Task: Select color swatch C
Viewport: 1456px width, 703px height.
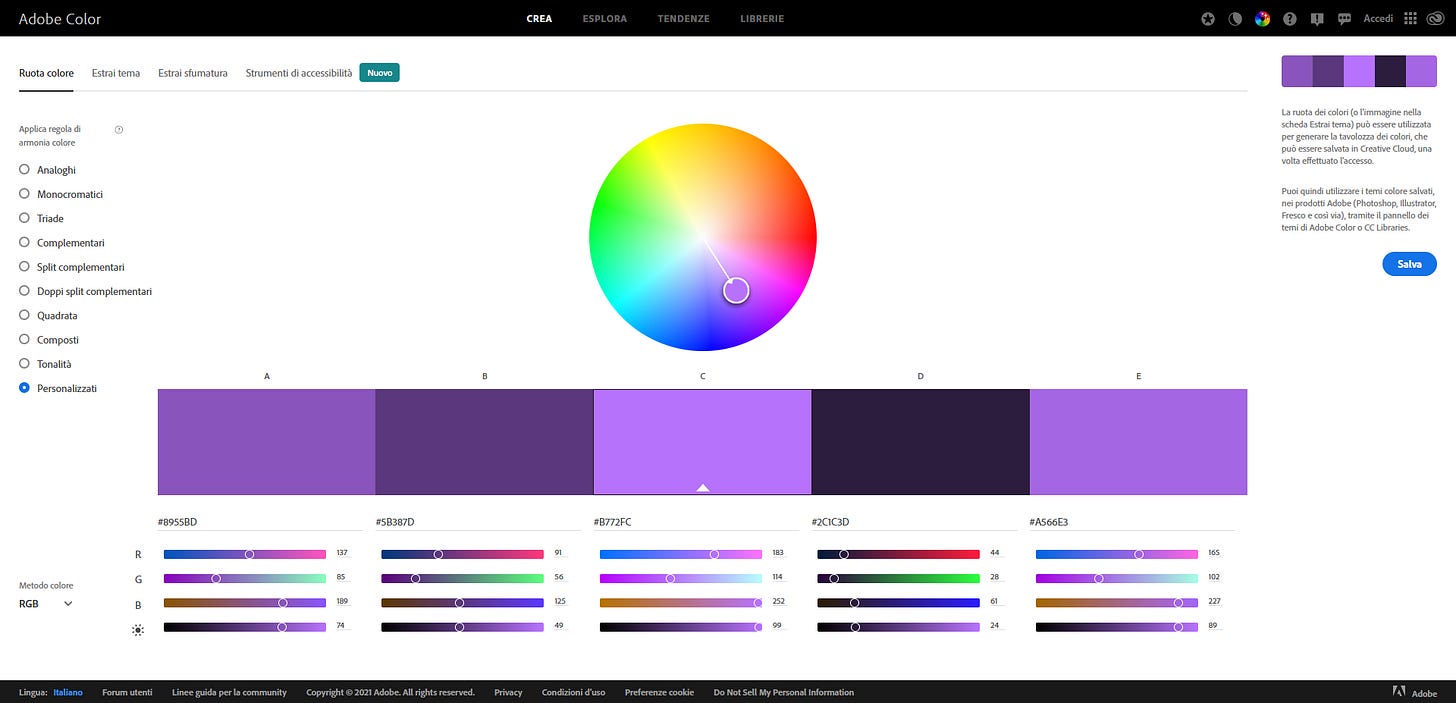Action: 703,442
